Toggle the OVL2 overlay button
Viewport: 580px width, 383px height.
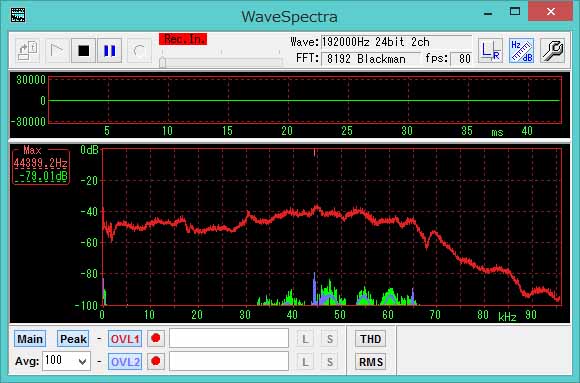coord(125,362)
